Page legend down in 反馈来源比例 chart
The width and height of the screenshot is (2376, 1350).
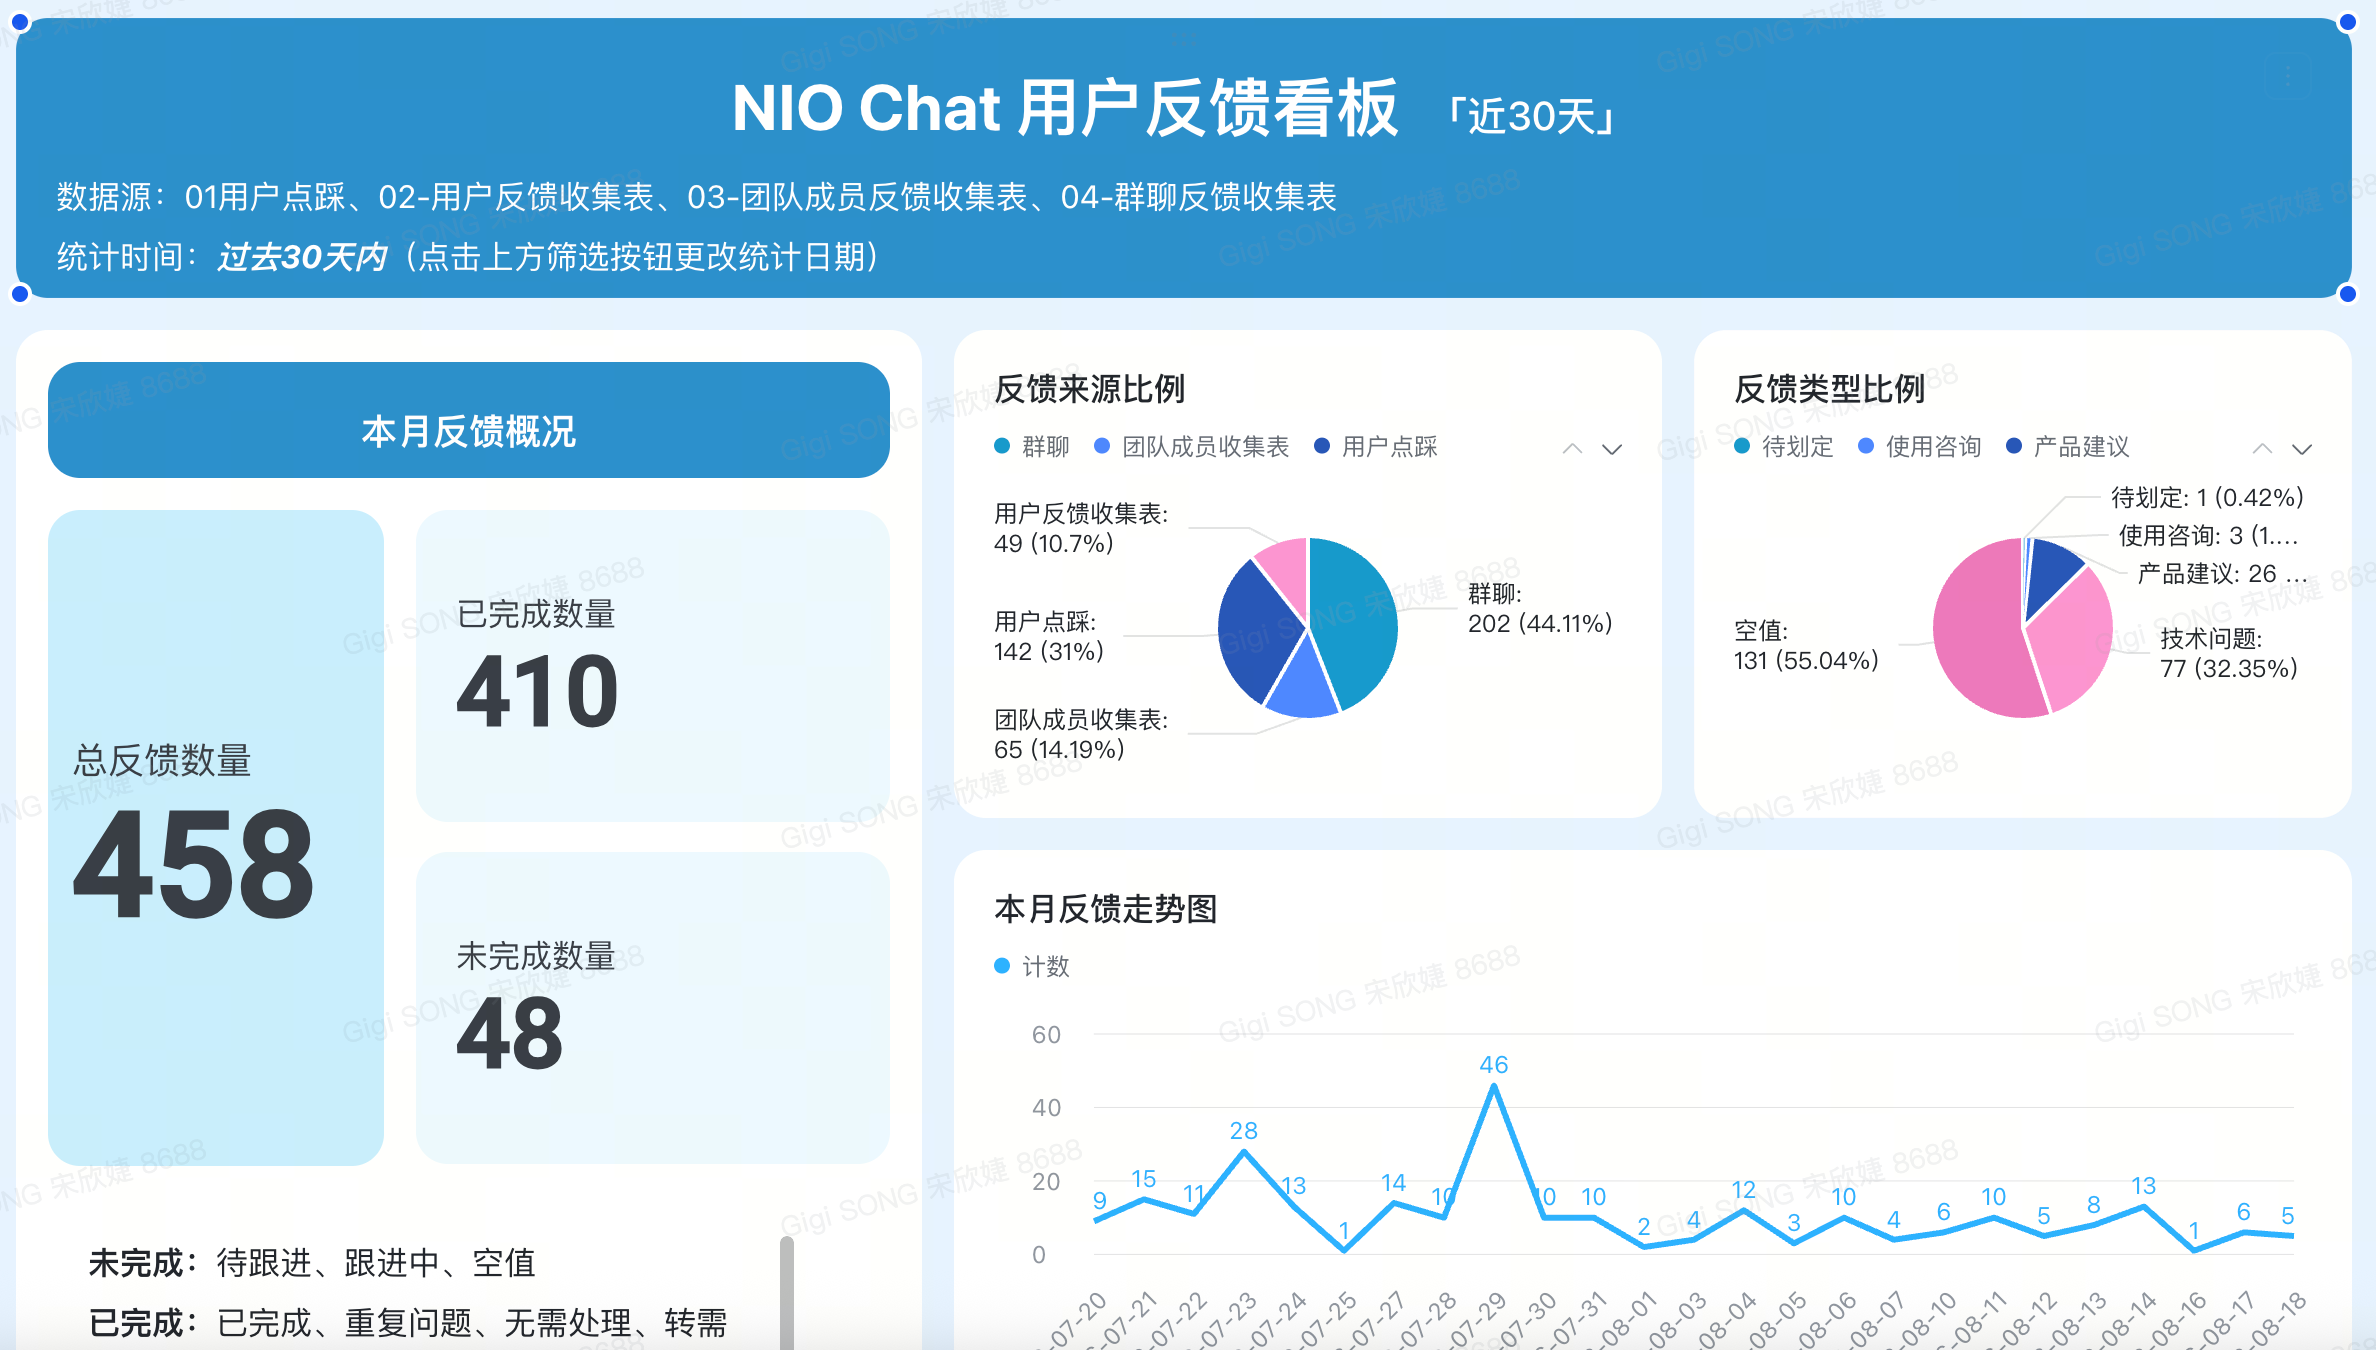(x=1612, y=449)
